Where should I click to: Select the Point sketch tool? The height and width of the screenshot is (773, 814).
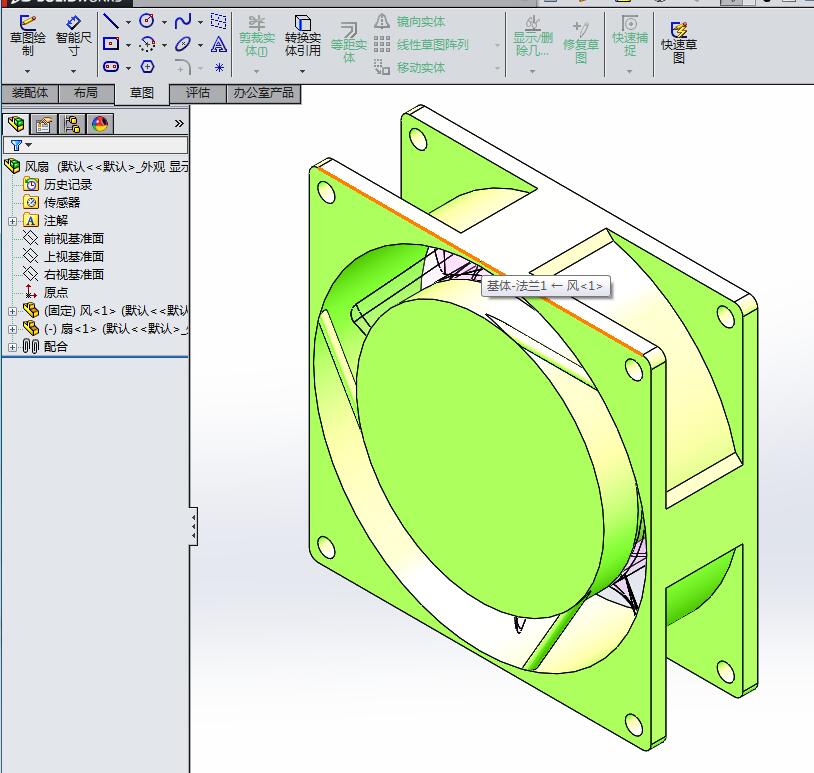[220, 67]
